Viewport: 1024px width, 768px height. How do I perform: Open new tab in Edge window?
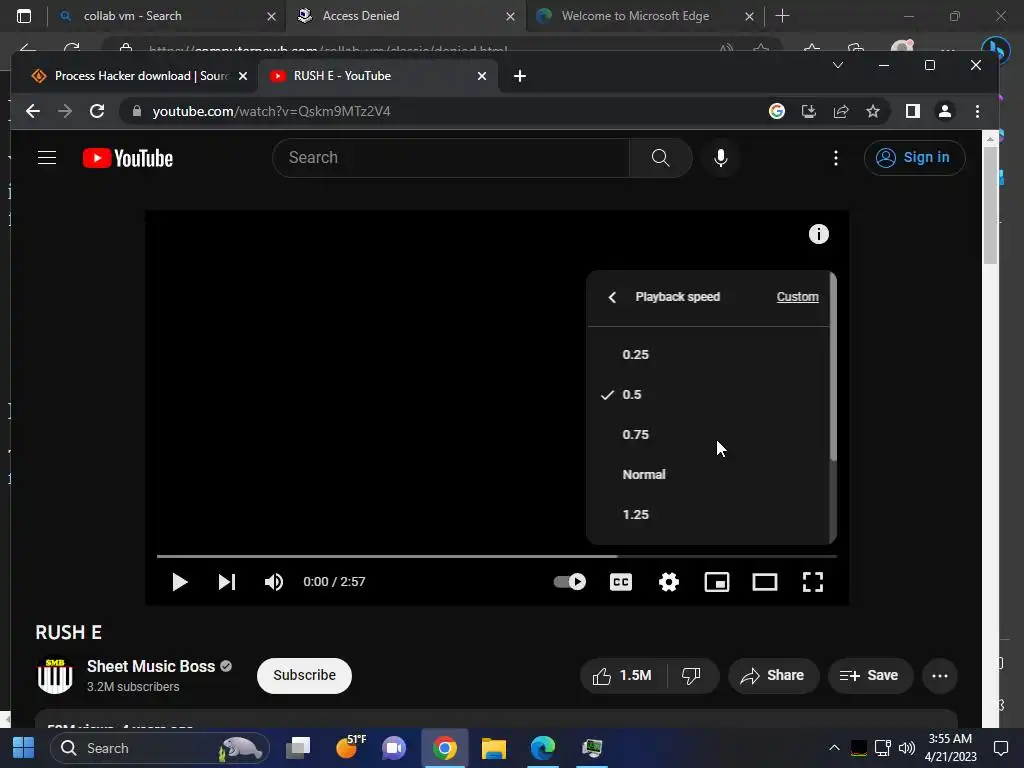(x=782, y=16)
